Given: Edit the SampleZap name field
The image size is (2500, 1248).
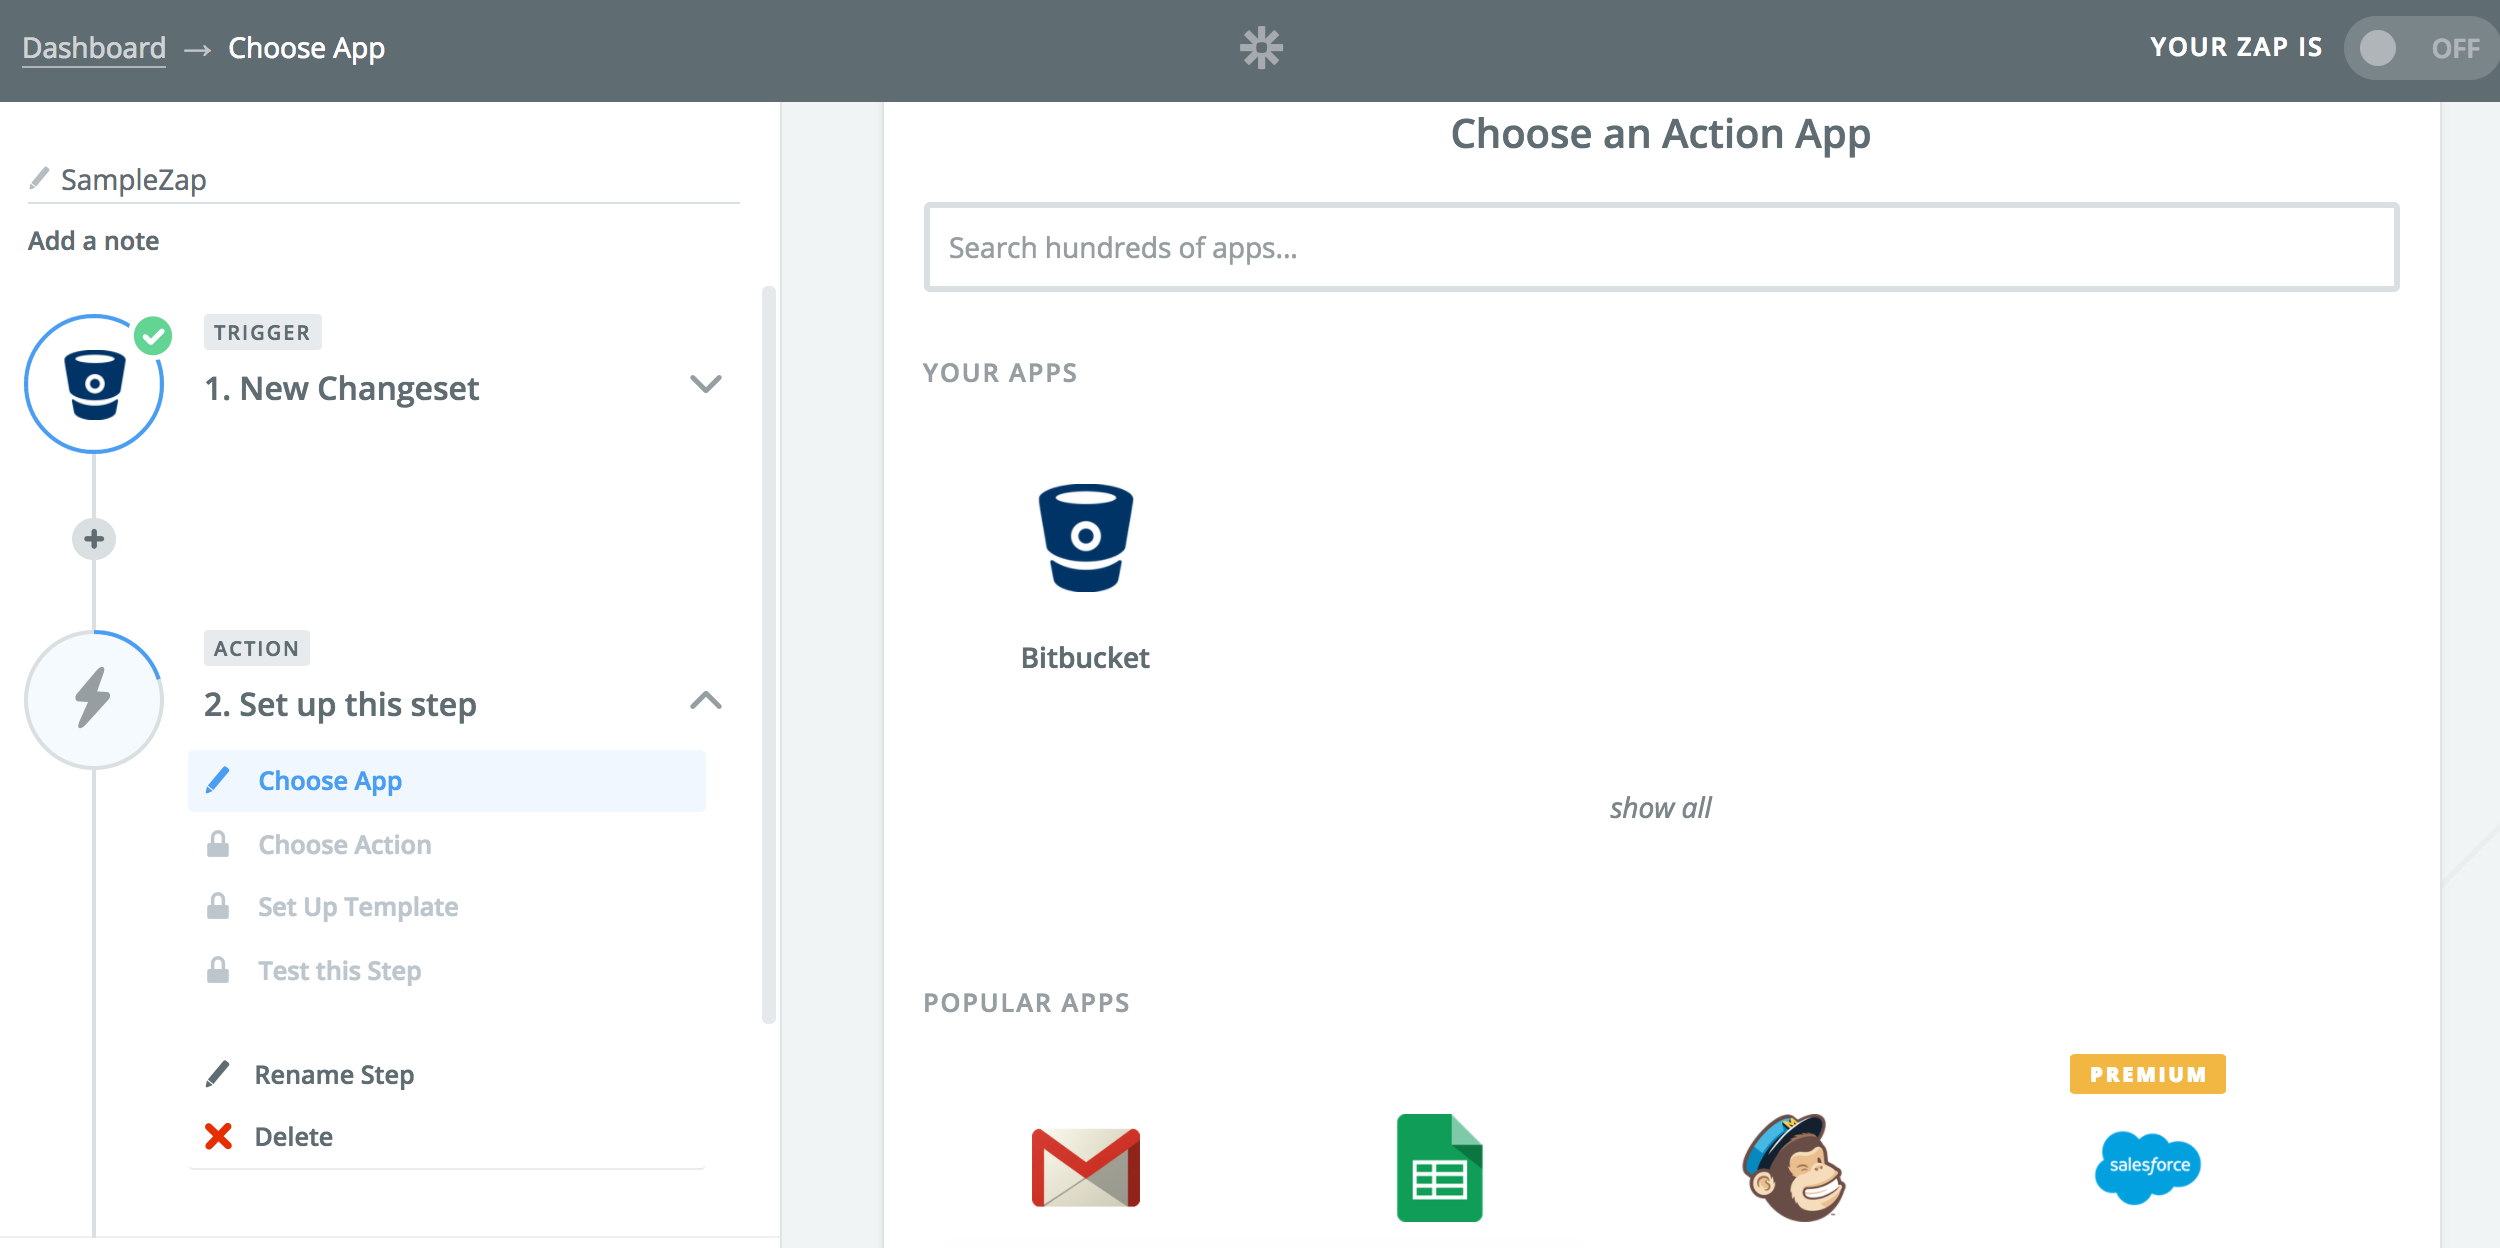Looking at the screenshot, I should pos(384,180).
